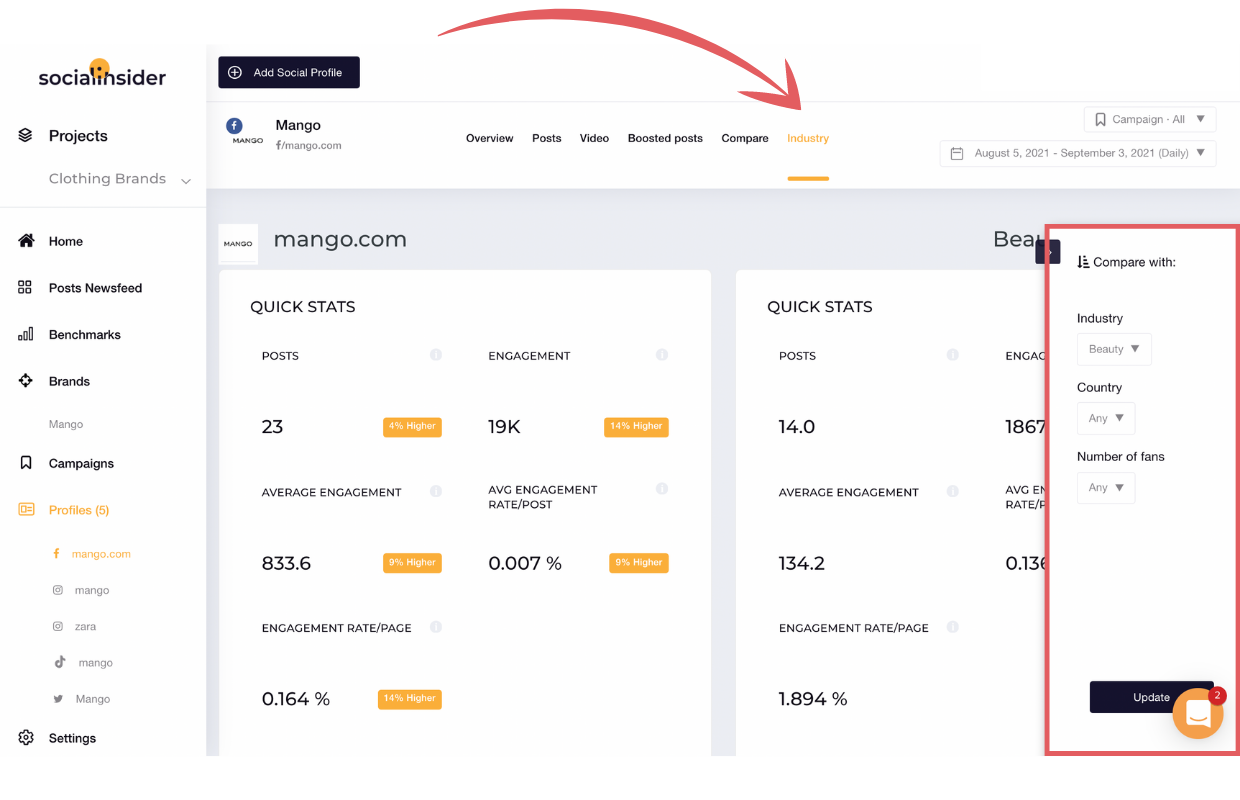
Task: Open Benchmarks in the sidebar
Action: point(85,335)
